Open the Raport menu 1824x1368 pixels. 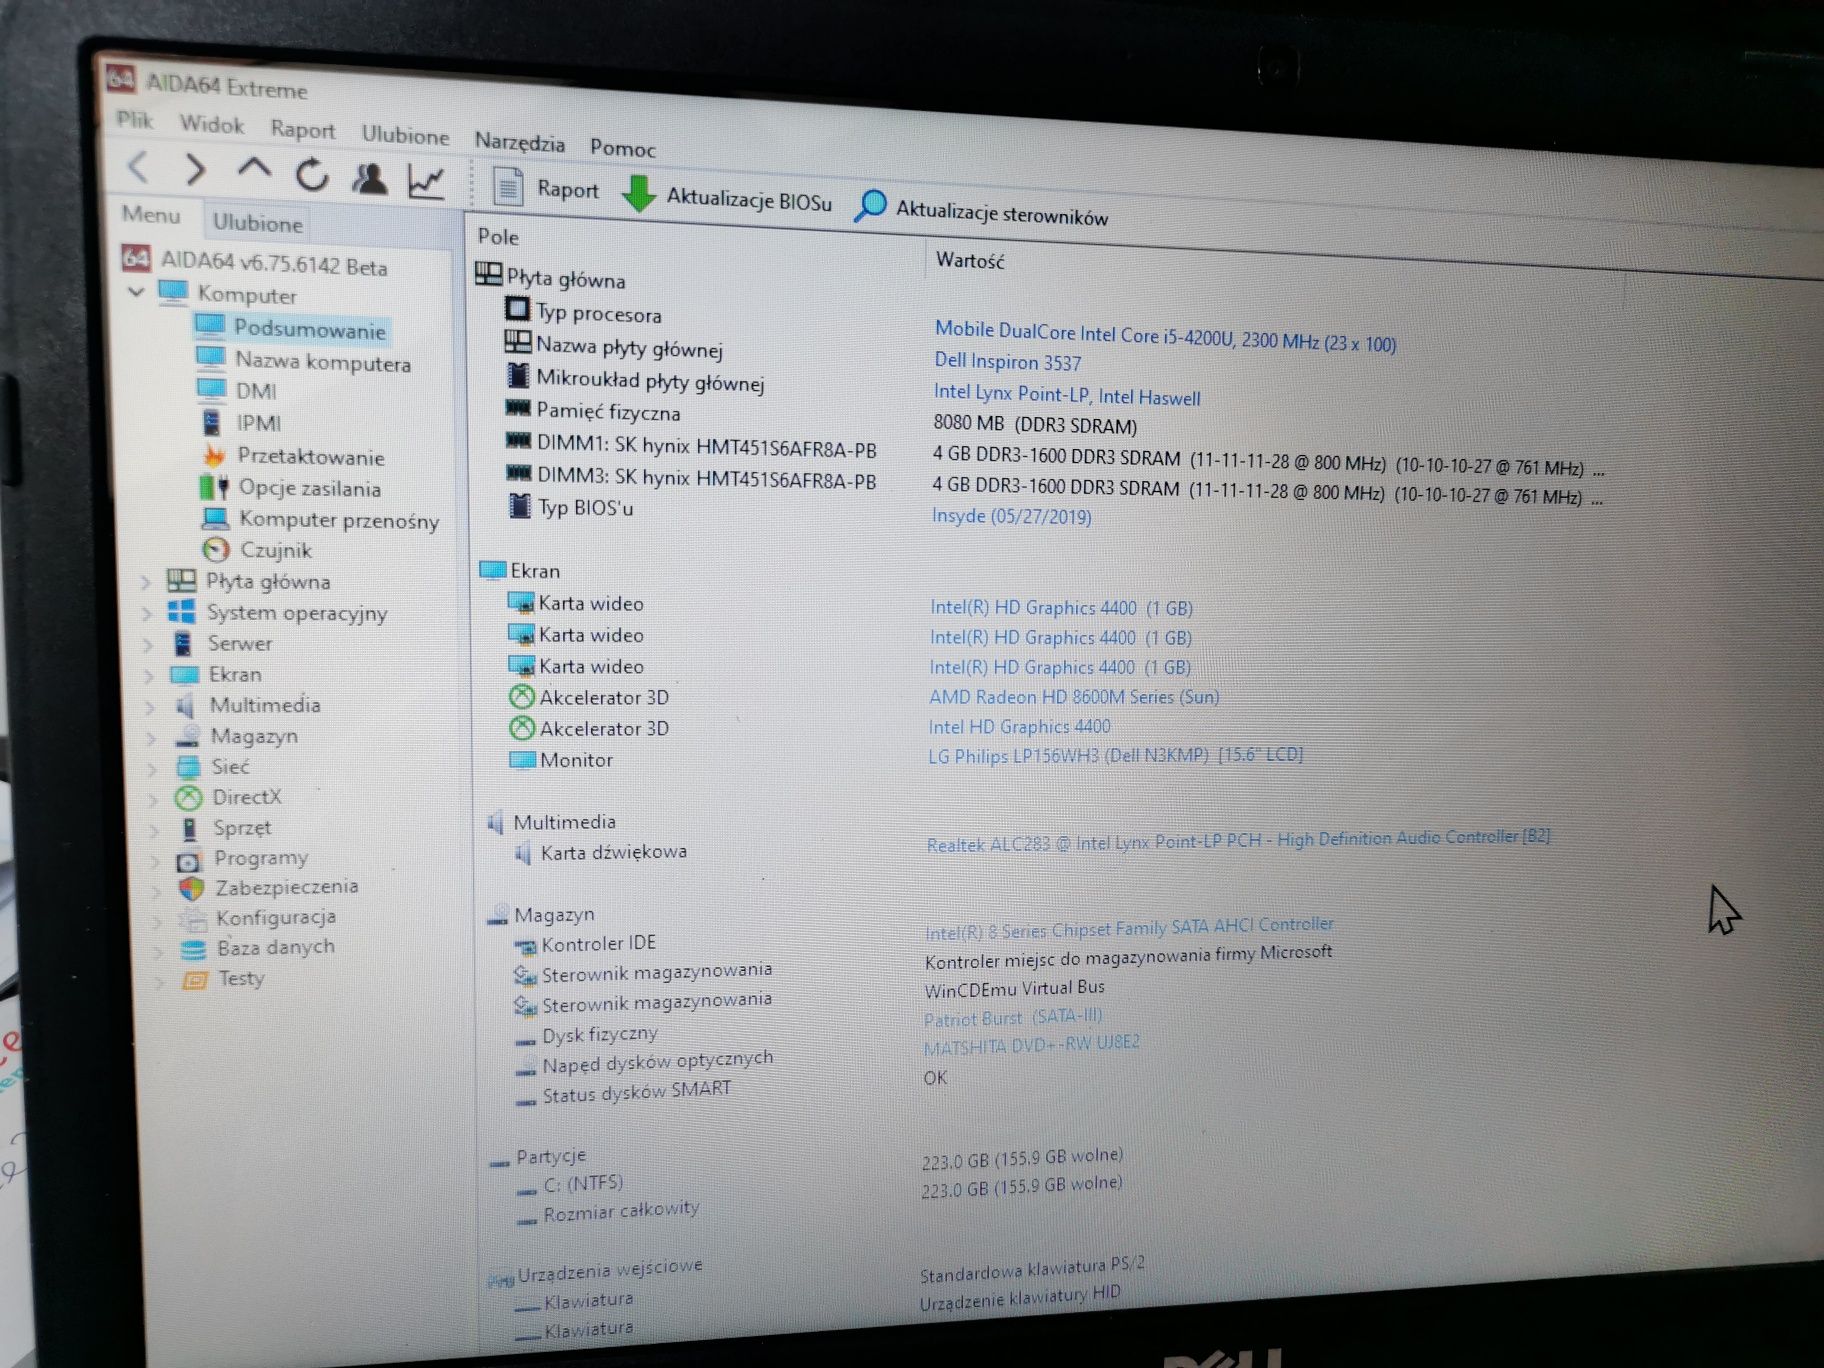303,129
